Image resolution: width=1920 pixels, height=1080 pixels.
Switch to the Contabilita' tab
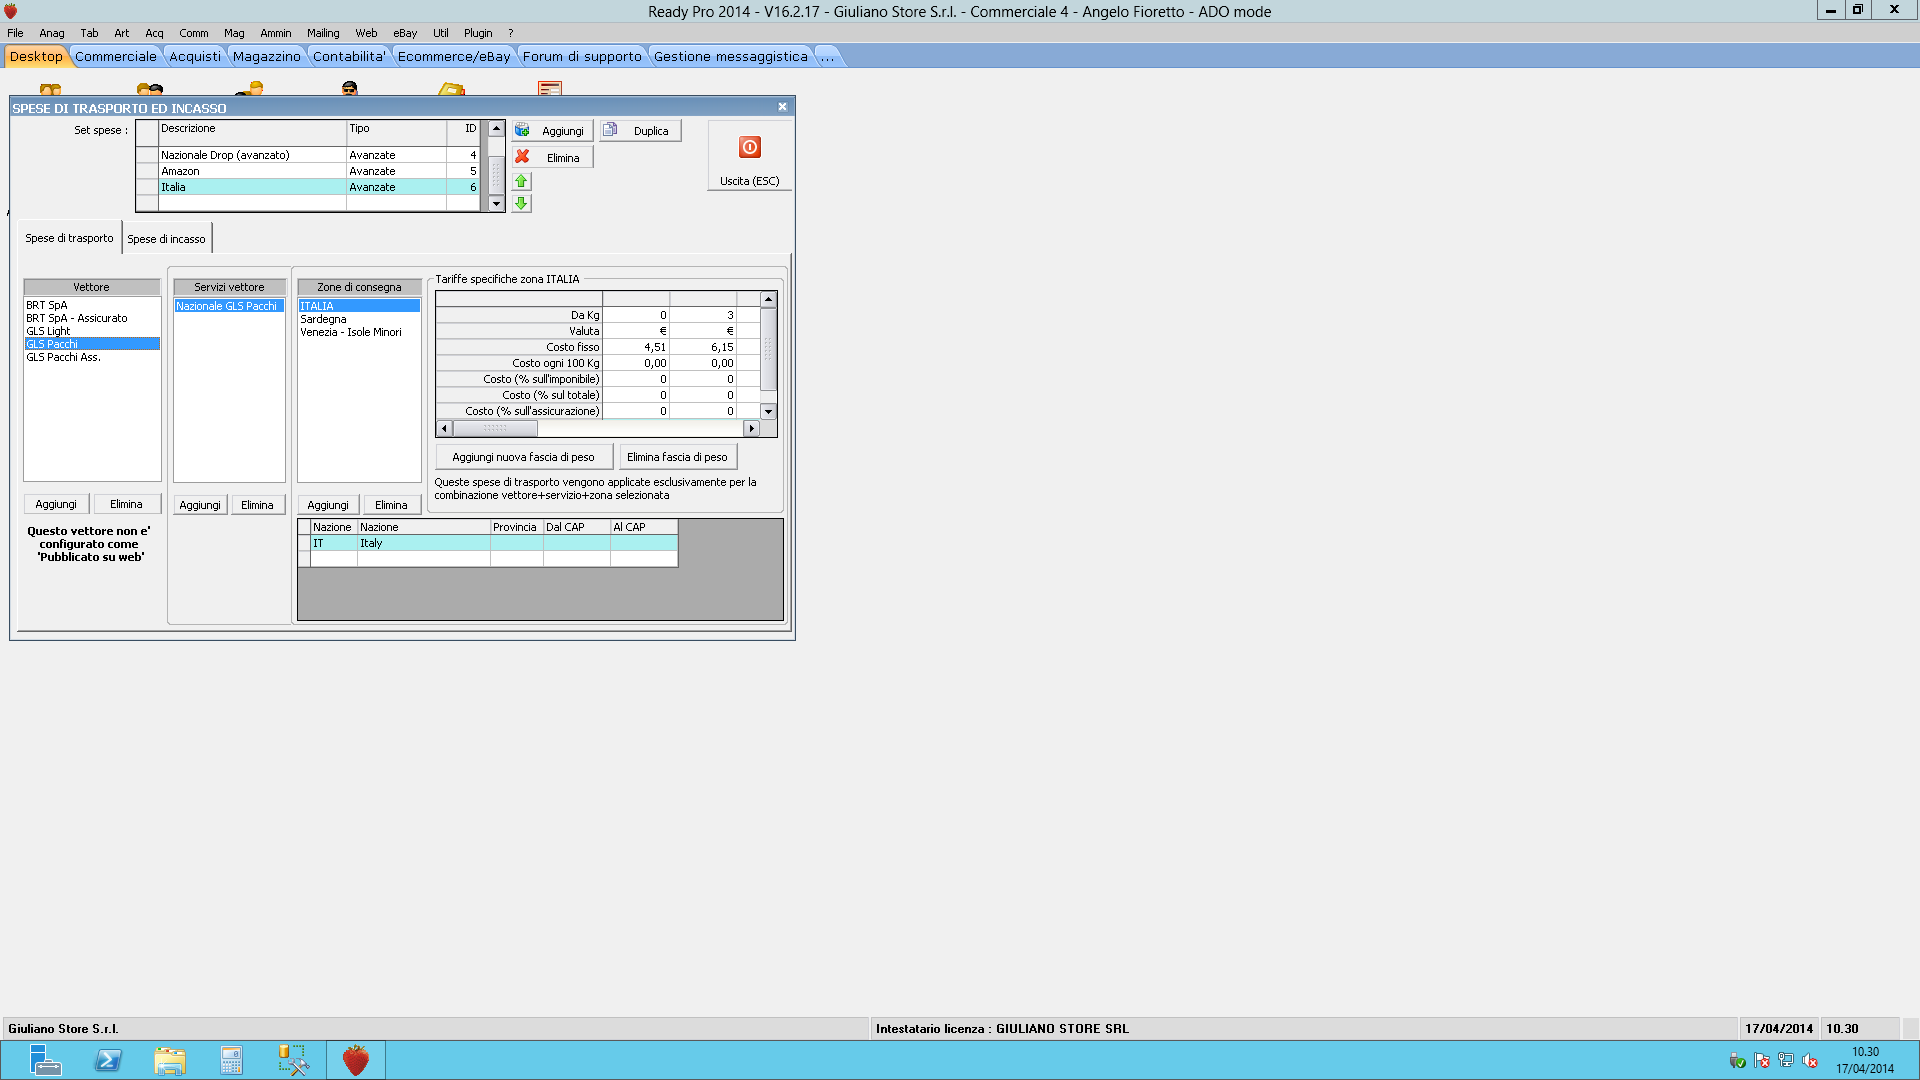349,57
